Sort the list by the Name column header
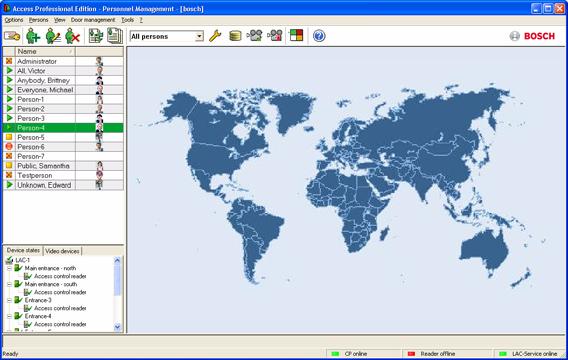Image resolution: width=568 pixels, height=360 pixels. tap(45, 51)
